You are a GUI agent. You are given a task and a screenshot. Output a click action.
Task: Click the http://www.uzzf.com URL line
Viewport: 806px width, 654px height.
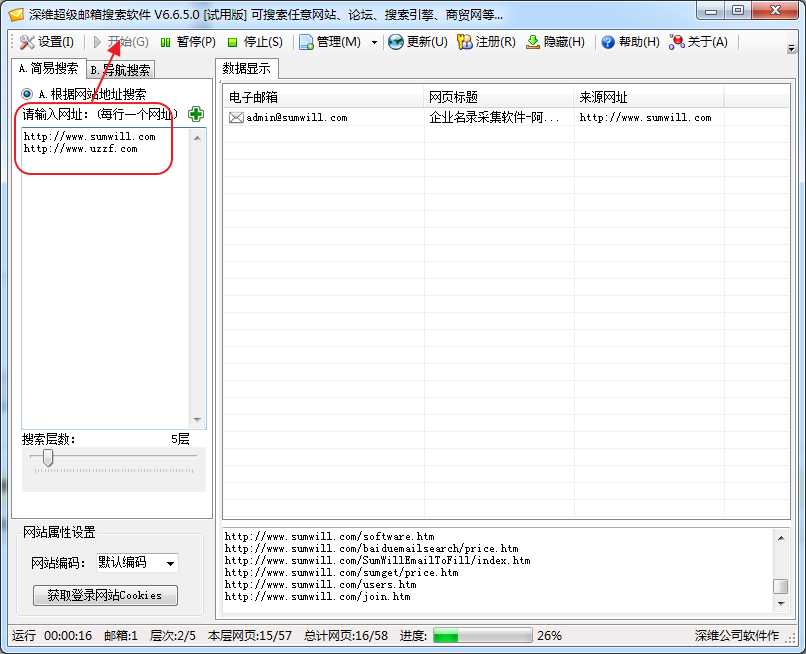point(80,149)
